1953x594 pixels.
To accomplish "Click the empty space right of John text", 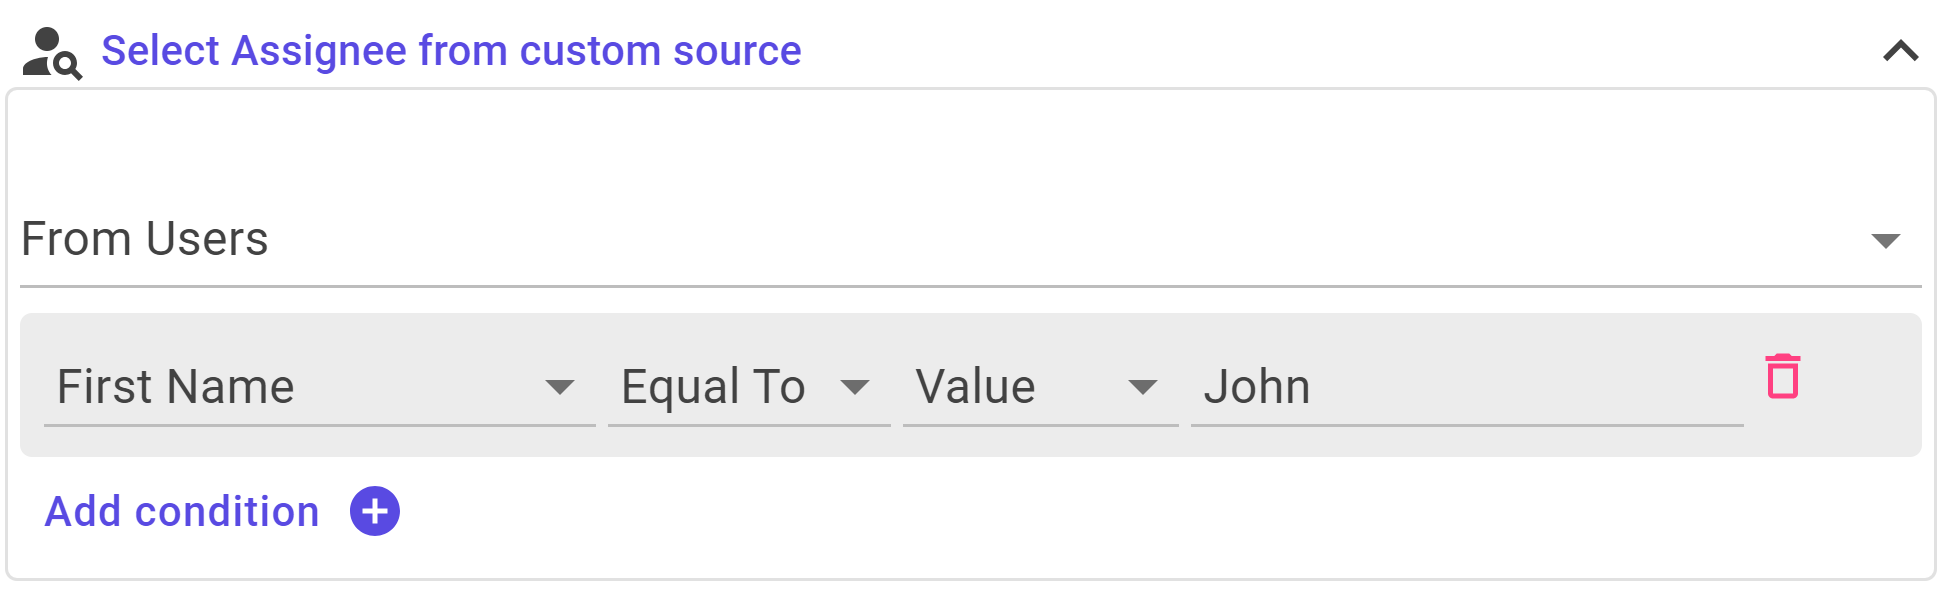I will (x=1520, y=387).
